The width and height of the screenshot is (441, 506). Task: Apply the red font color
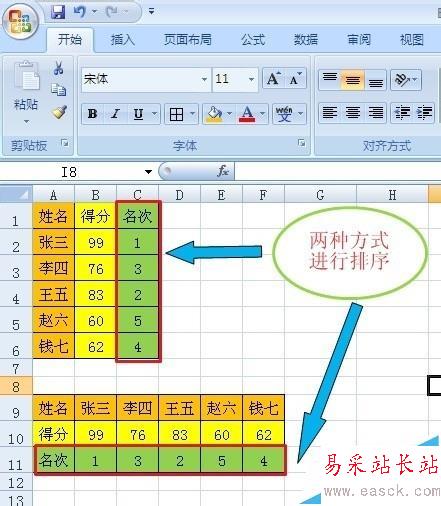point(247,114)
